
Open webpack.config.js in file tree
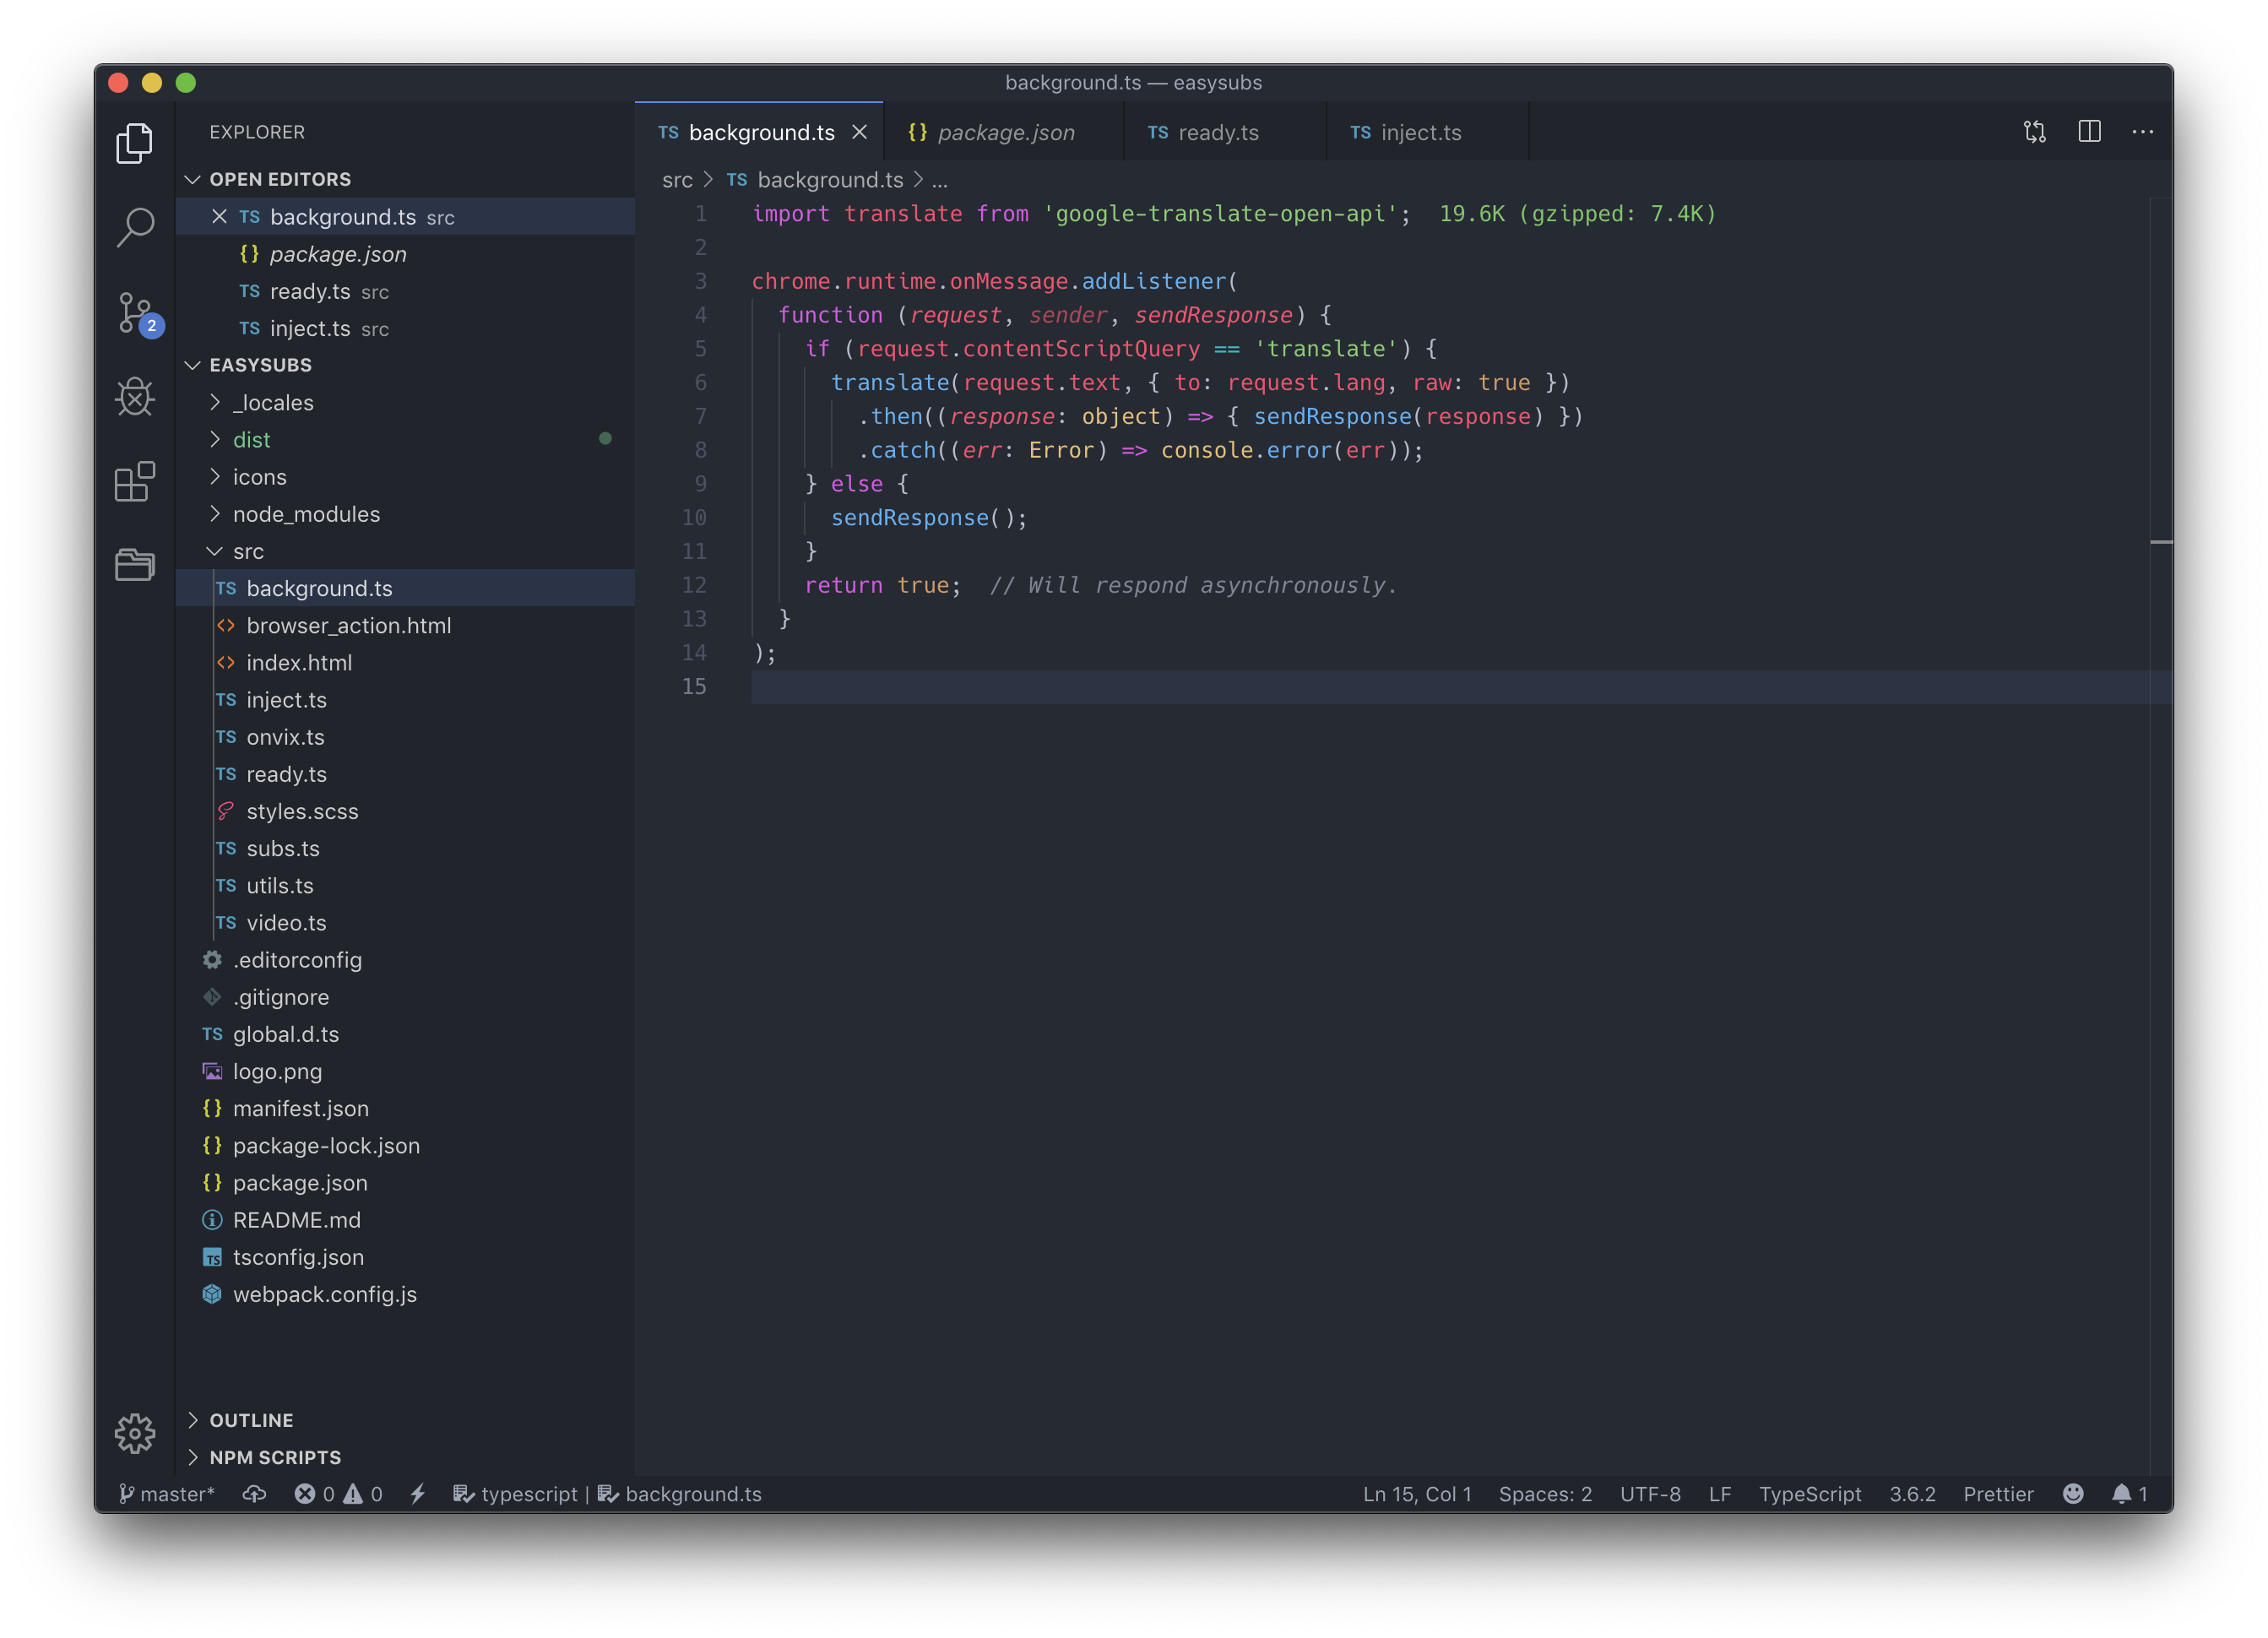(324, 1294)
